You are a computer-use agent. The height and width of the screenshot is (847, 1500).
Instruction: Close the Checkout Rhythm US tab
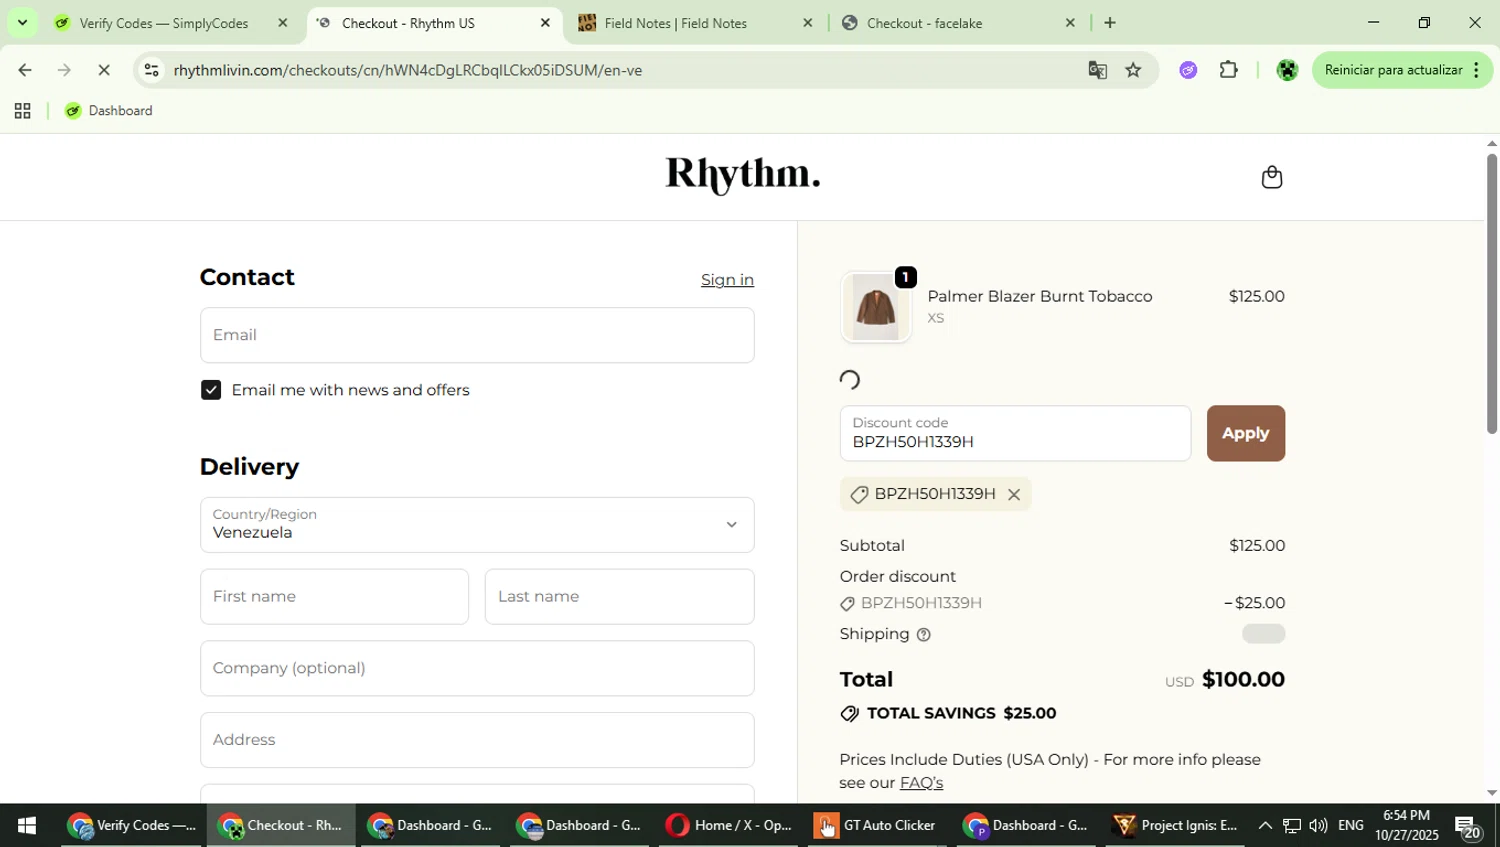[545, 22]
